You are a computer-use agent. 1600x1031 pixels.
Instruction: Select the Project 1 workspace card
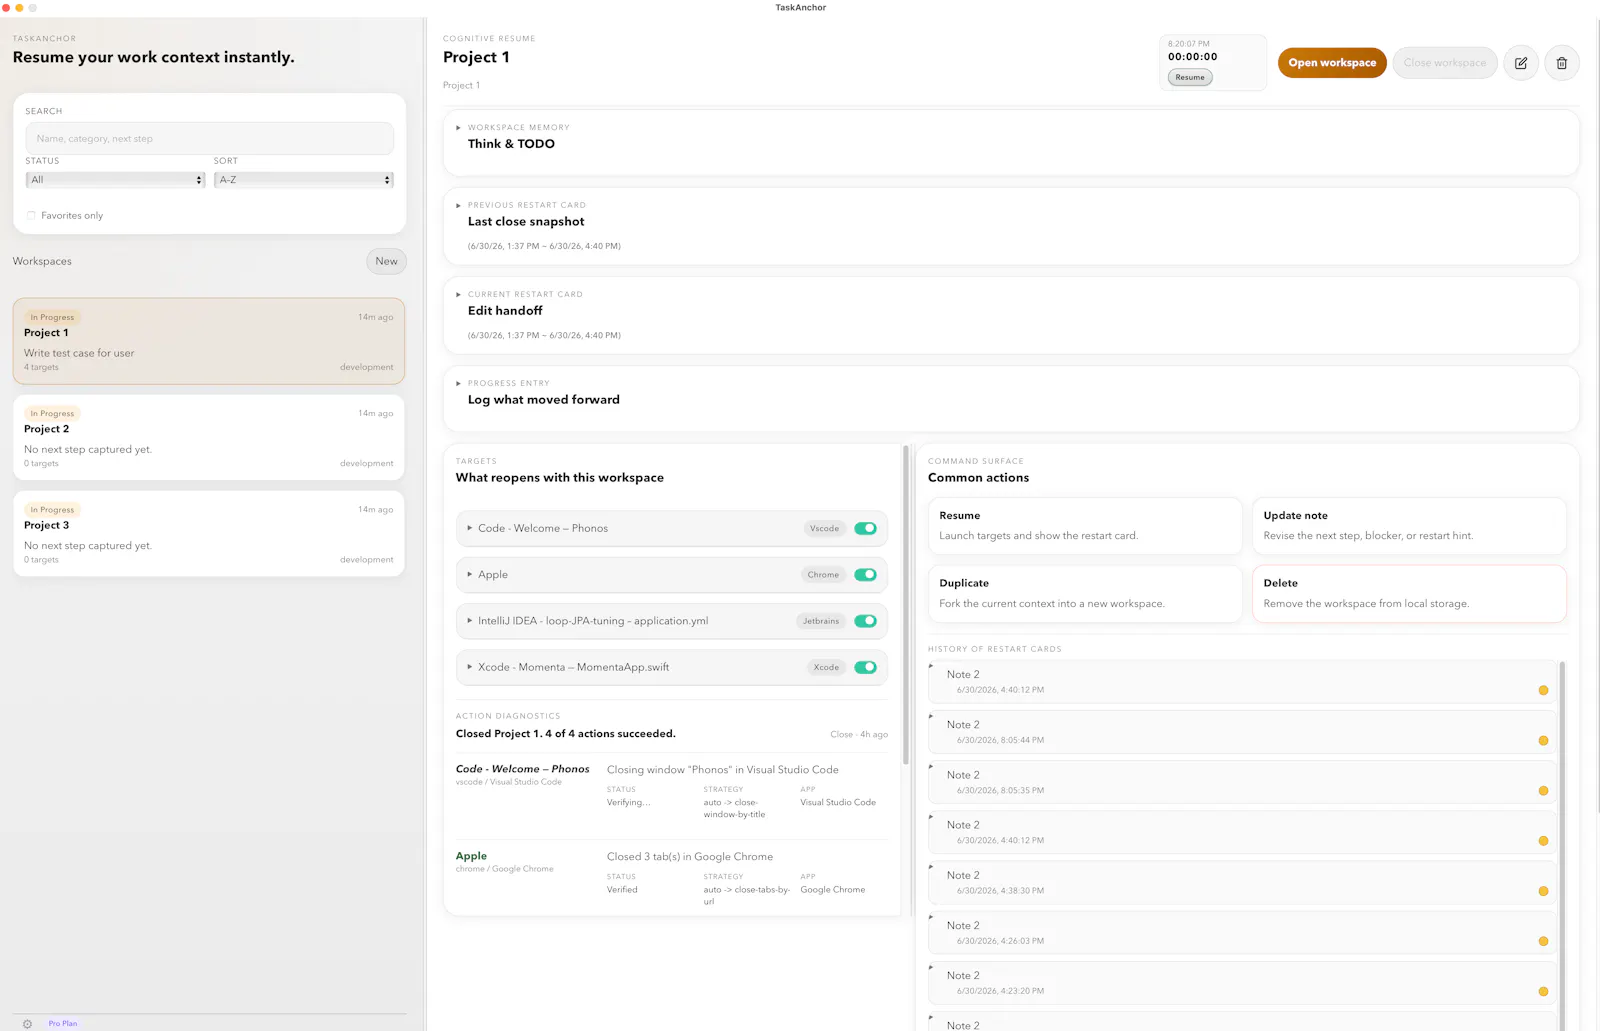(209, 341)
